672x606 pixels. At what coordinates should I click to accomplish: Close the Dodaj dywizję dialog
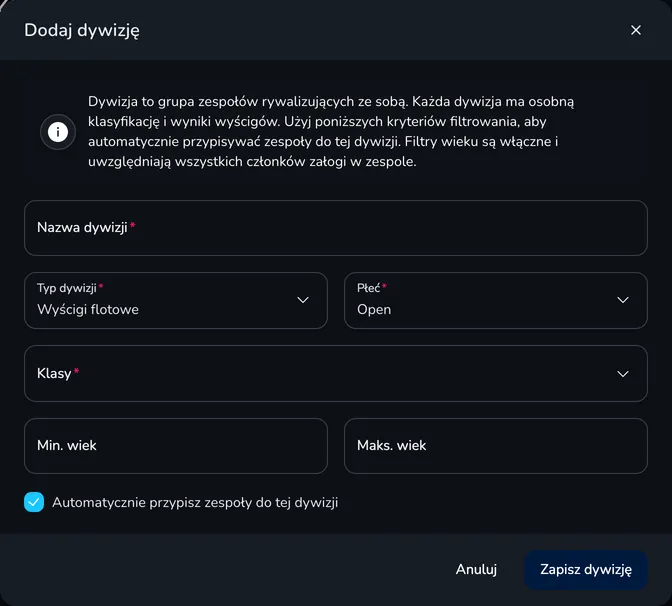tap(636, 30)
